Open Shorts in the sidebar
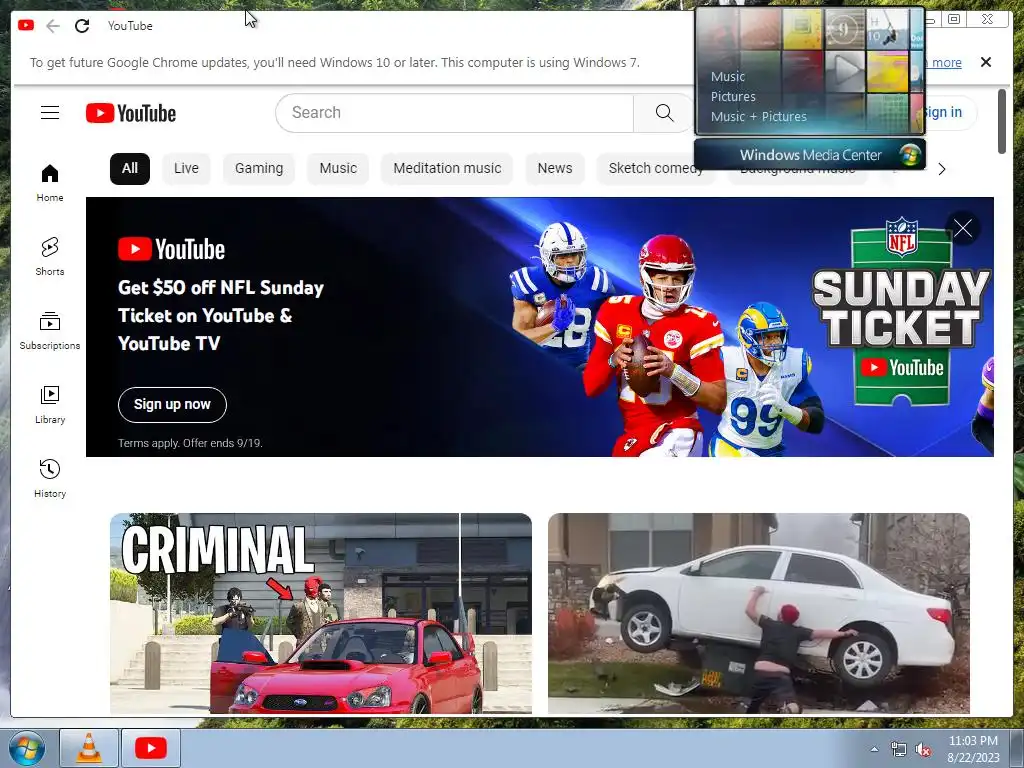 tap(50, 257)
